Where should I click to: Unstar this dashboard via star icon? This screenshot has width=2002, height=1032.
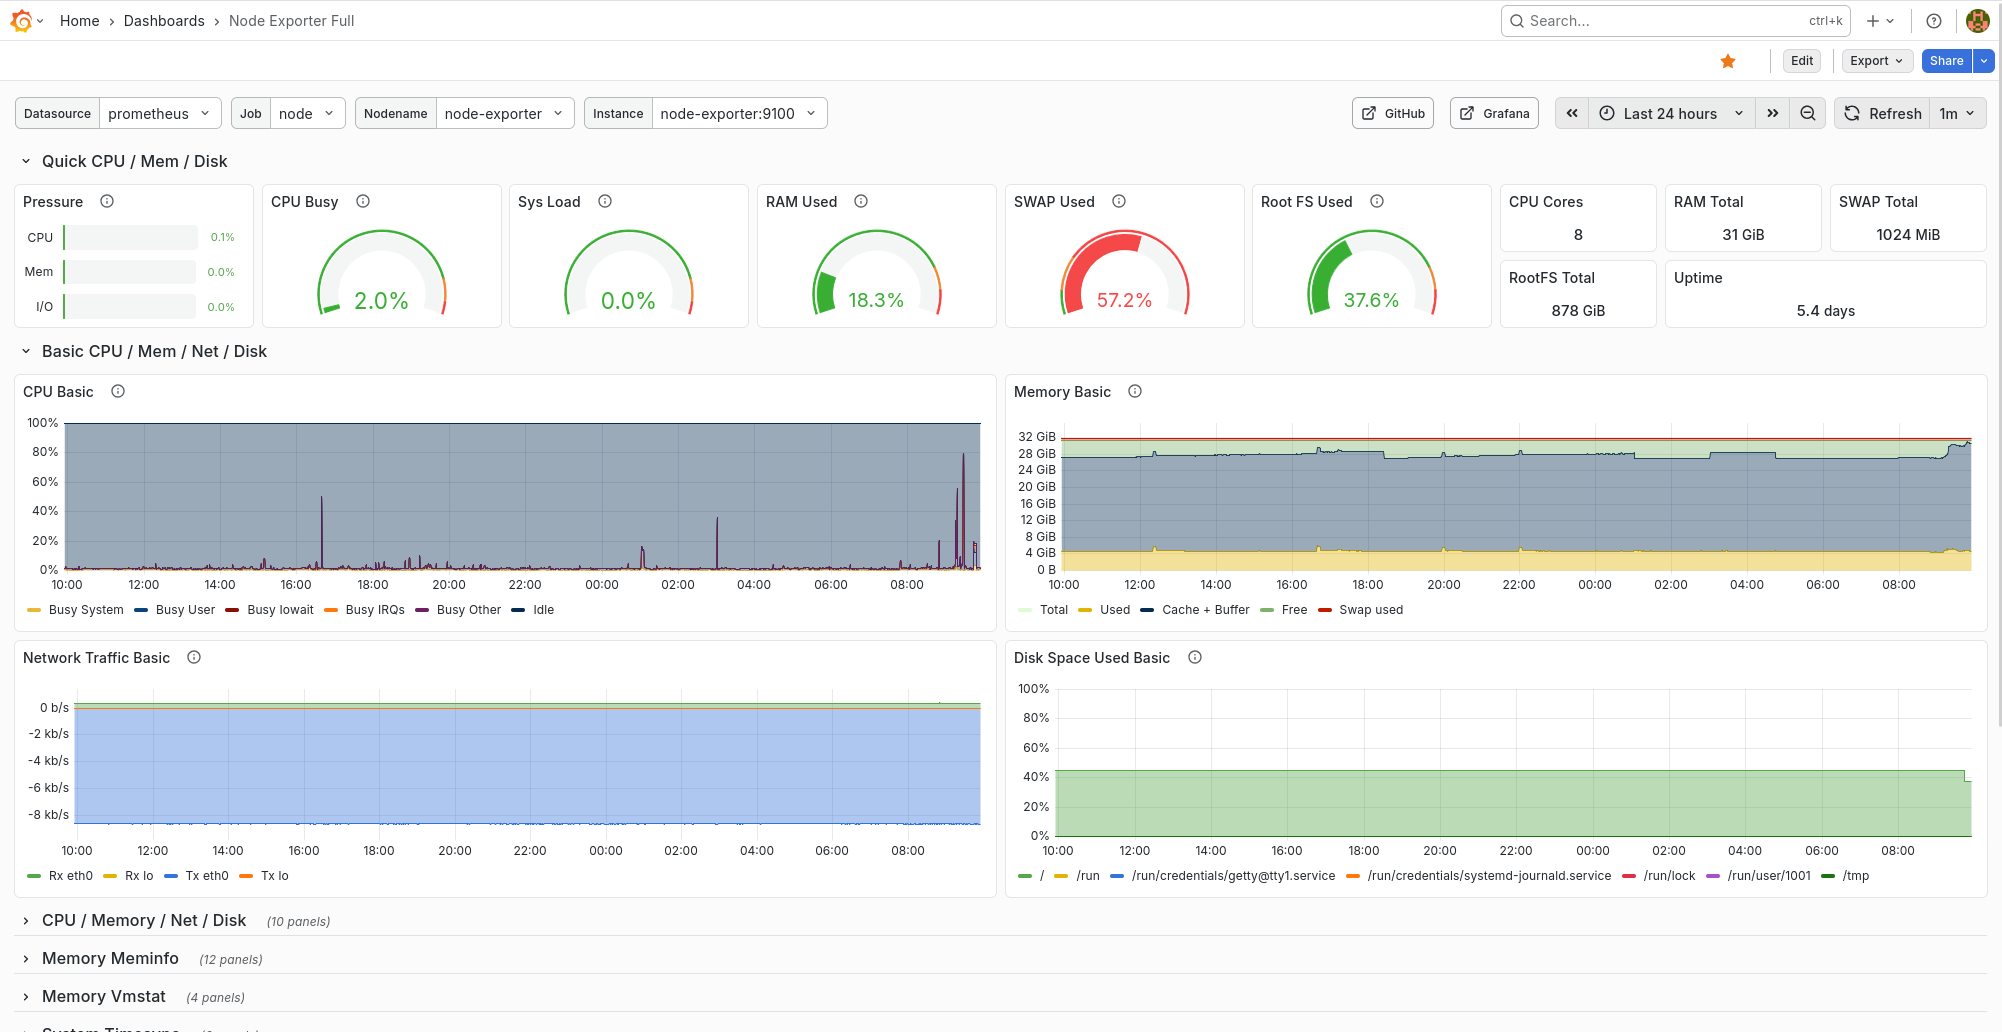point(1727,61)
